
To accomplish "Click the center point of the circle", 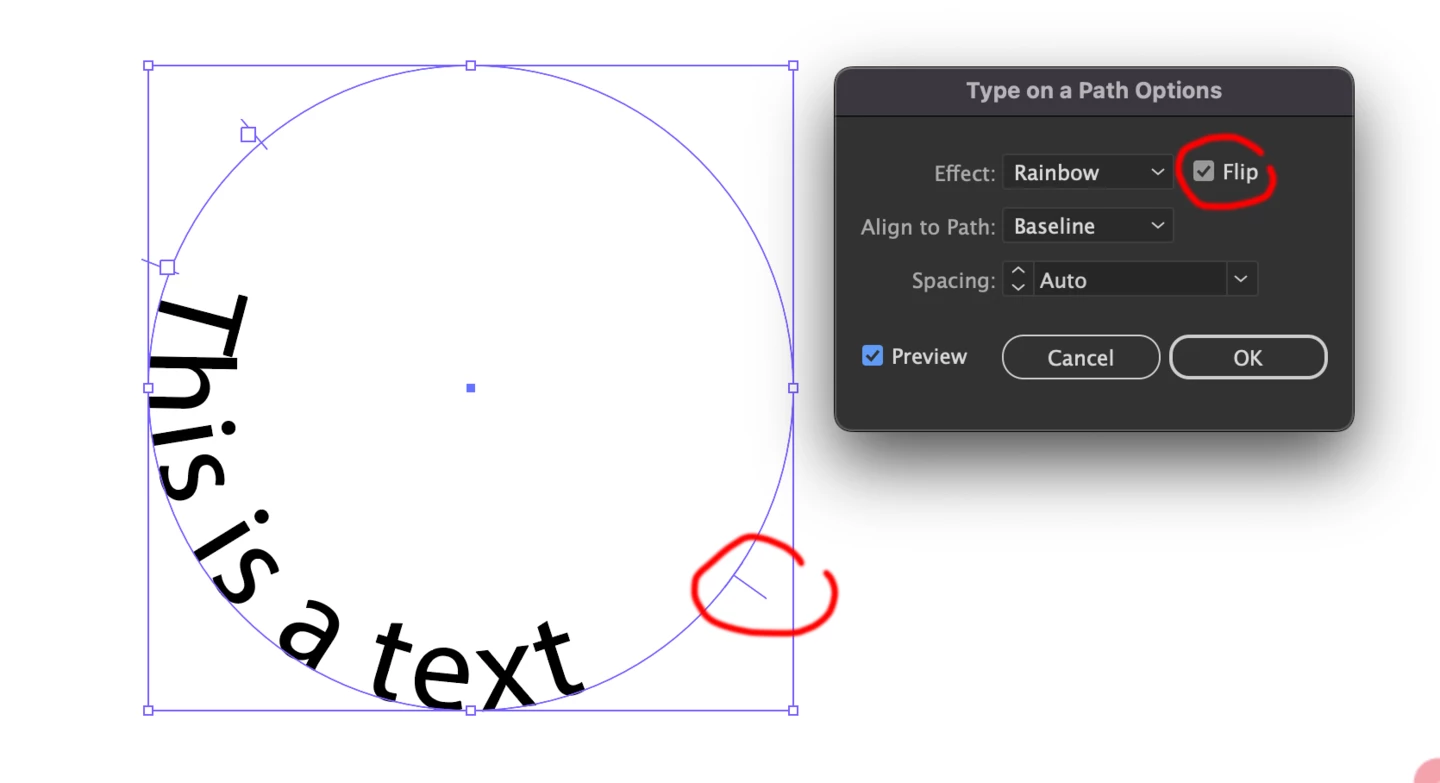I will click(x=471, y=388).
